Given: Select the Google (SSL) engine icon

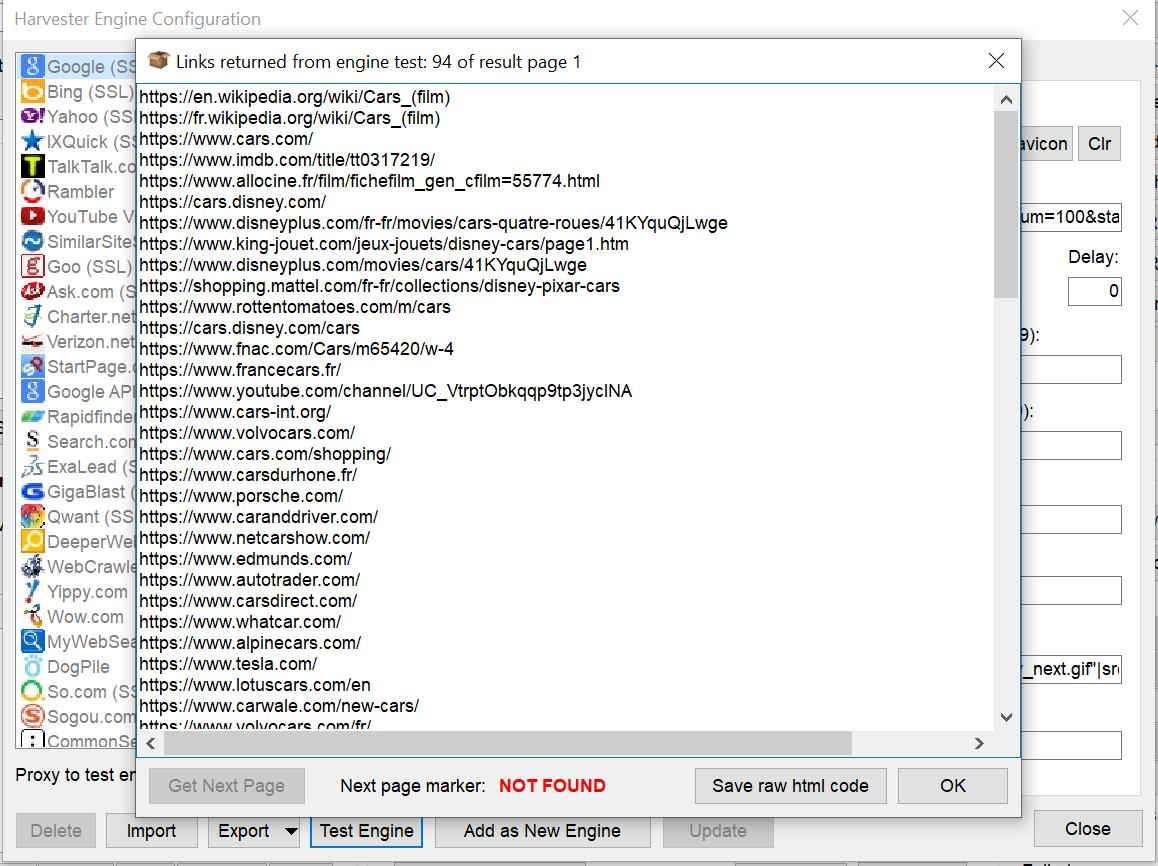Looking at the screenshot, I should pyautogui.click(x=32, y=66).
